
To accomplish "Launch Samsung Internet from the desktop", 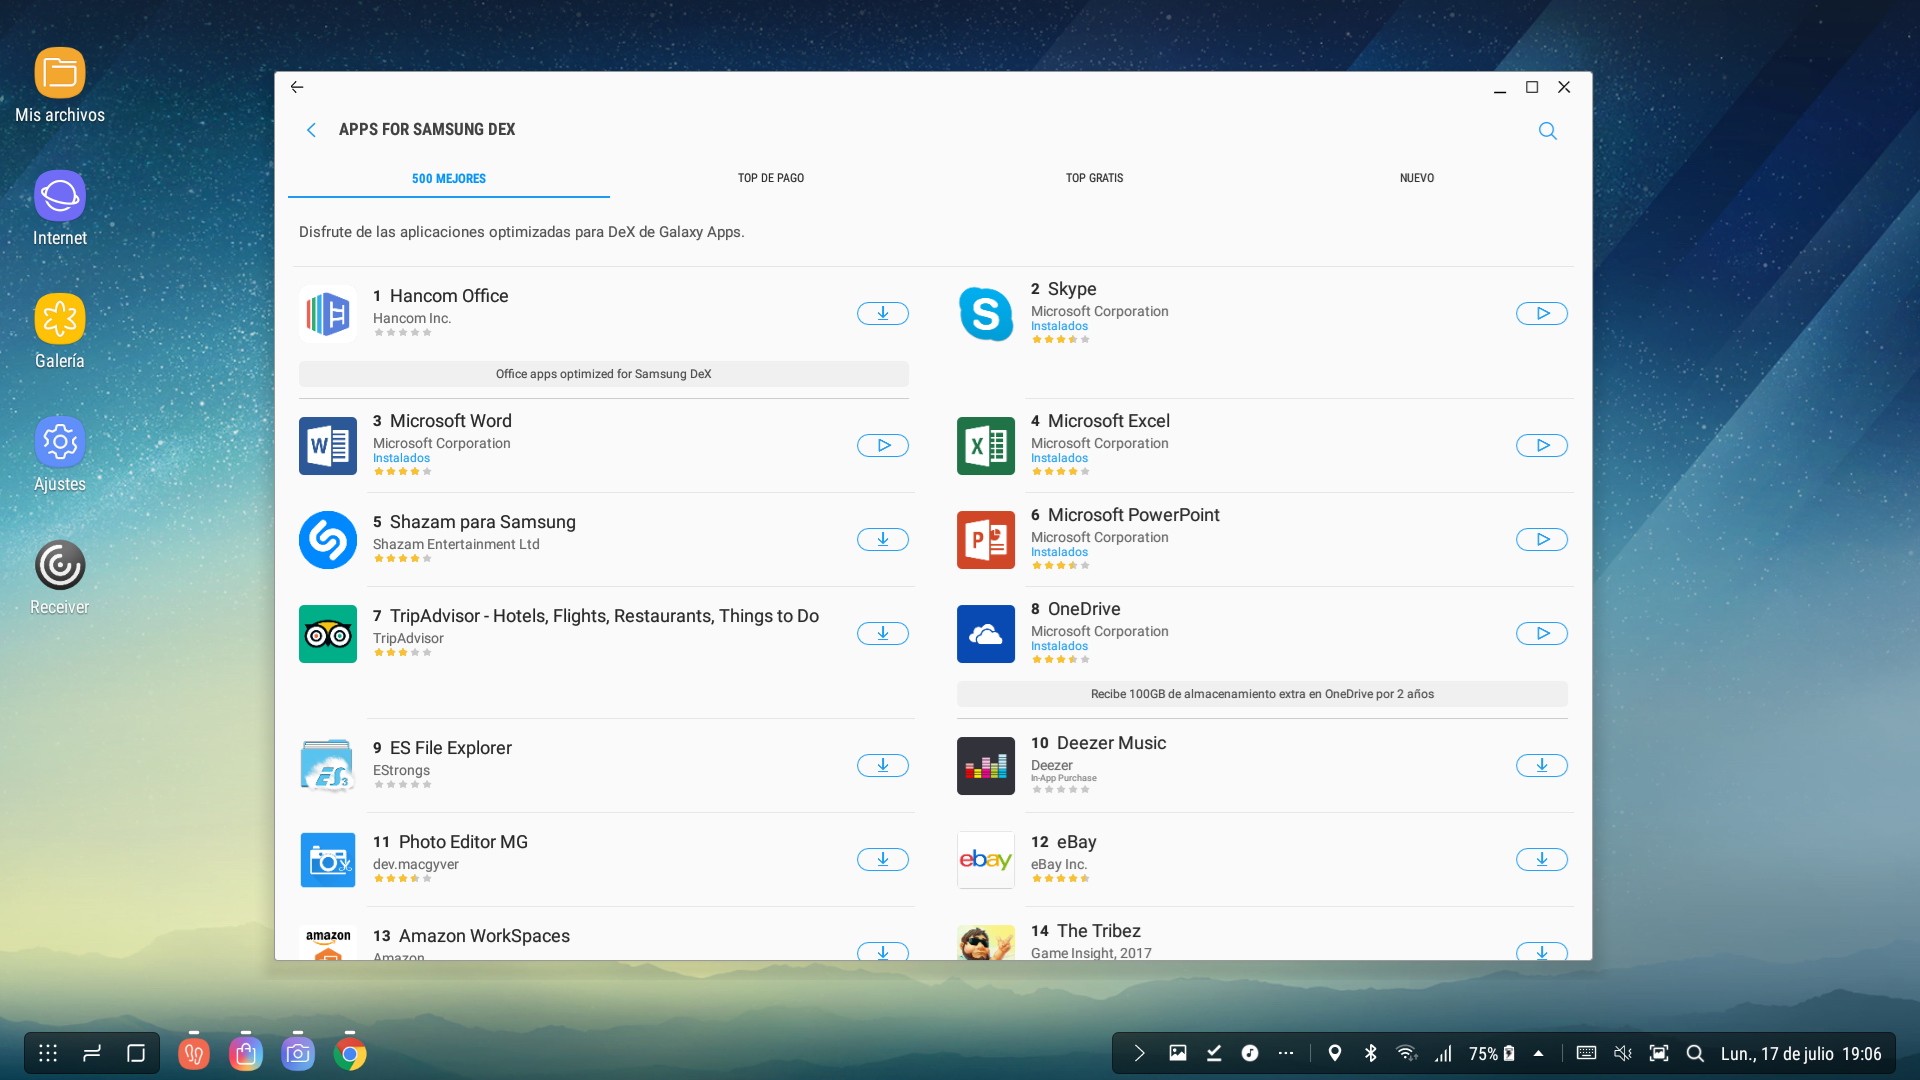I will pos(60,209).
